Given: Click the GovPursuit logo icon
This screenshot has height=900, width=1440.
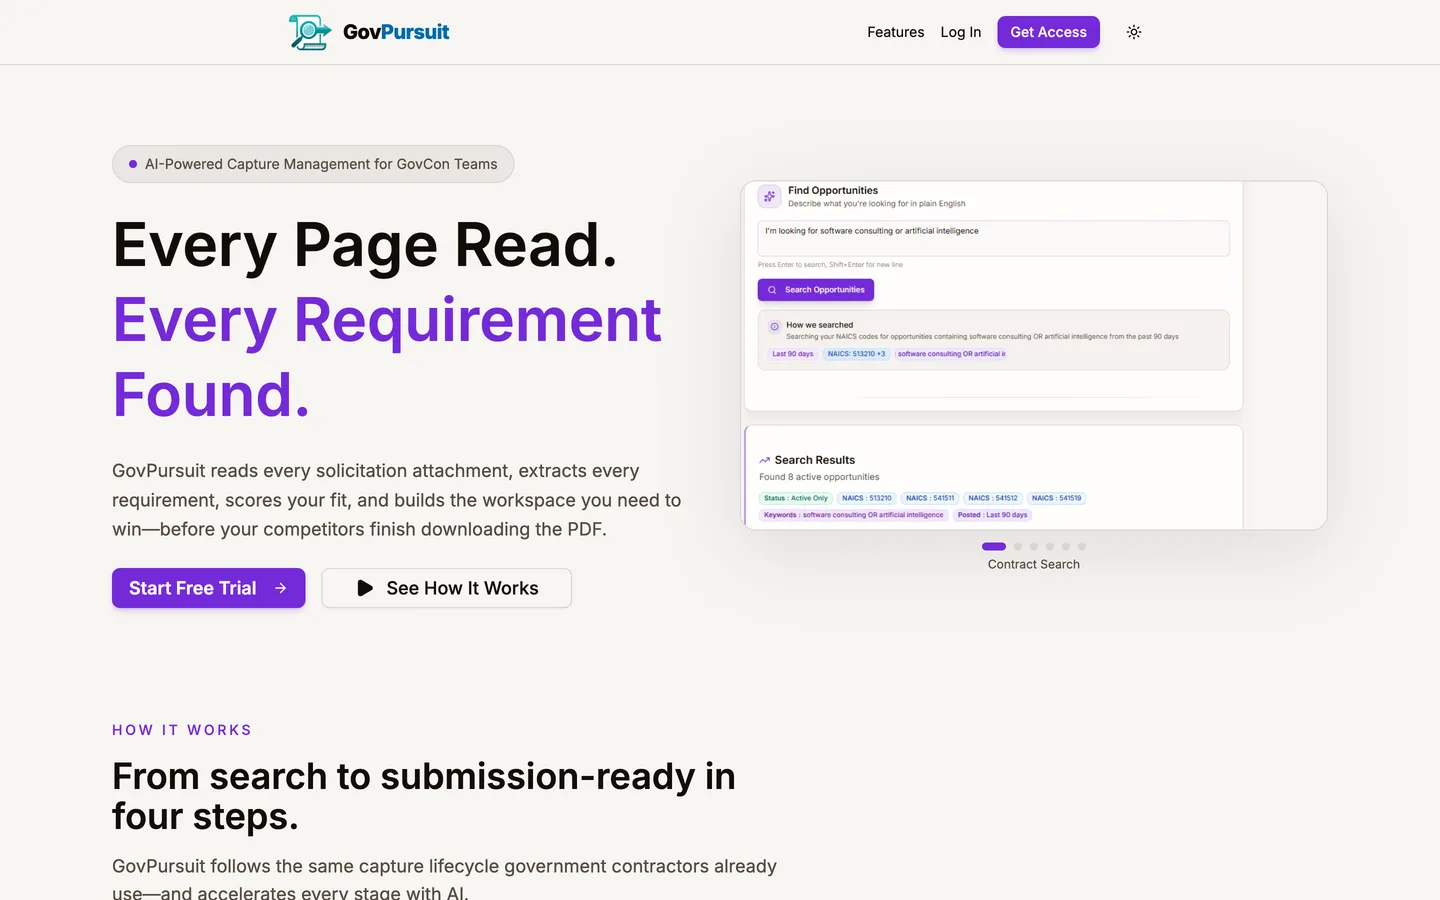Looking at the screenshot, I should click(310, 32).
